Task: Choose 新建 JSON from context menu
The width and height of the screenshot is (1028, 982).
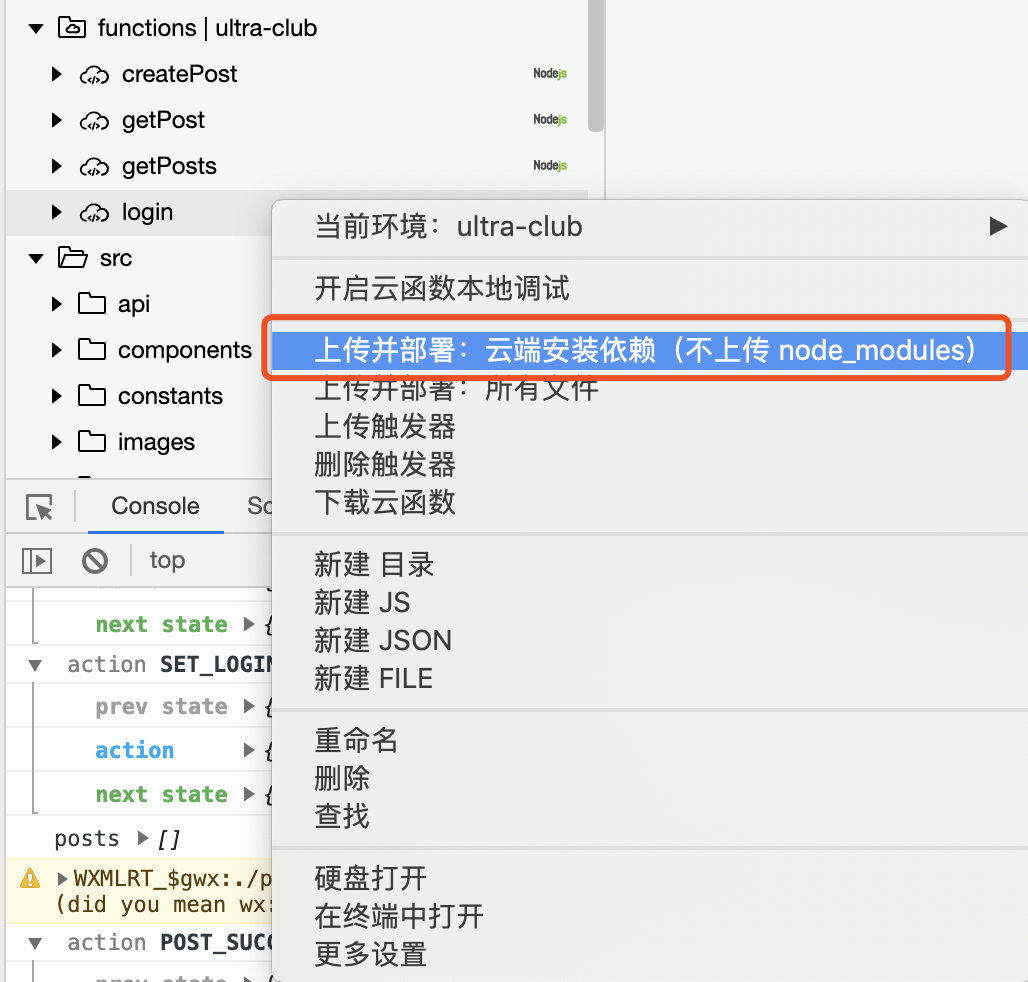Action: tap(383, 640)
